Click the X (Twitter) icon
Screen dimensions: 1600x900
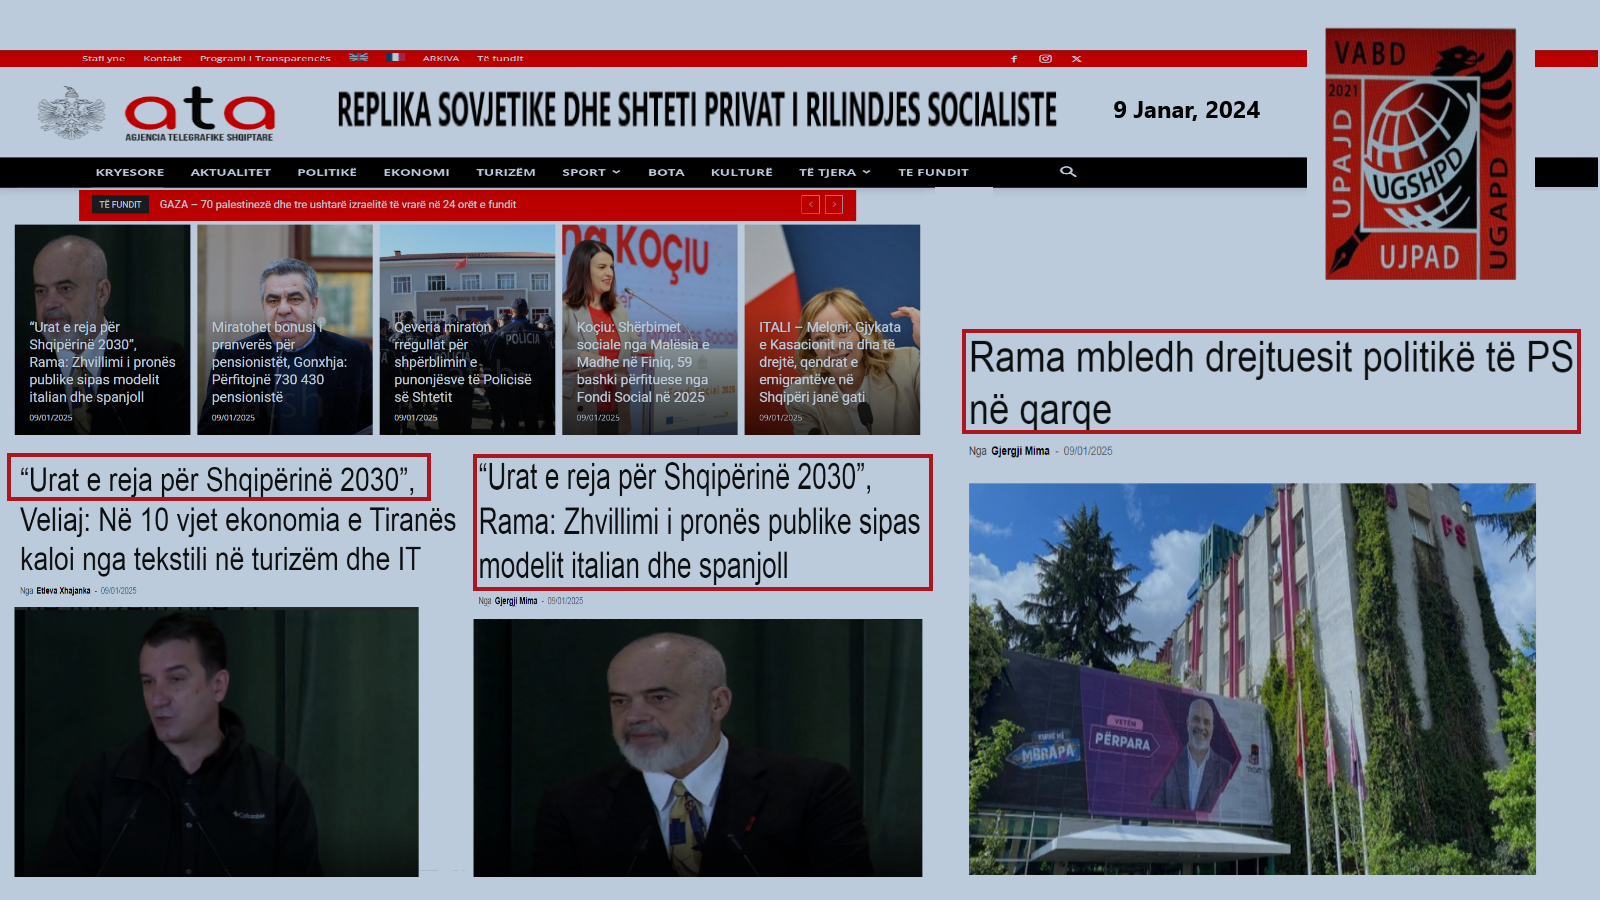point(1077,59)
